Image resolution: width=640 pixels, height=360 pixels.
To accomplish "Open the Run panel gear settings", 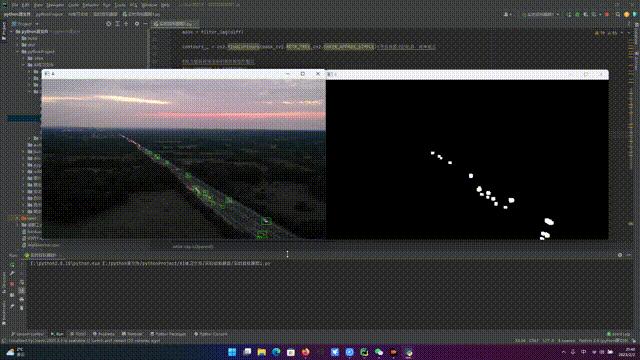I will click(x=620, y=255).
